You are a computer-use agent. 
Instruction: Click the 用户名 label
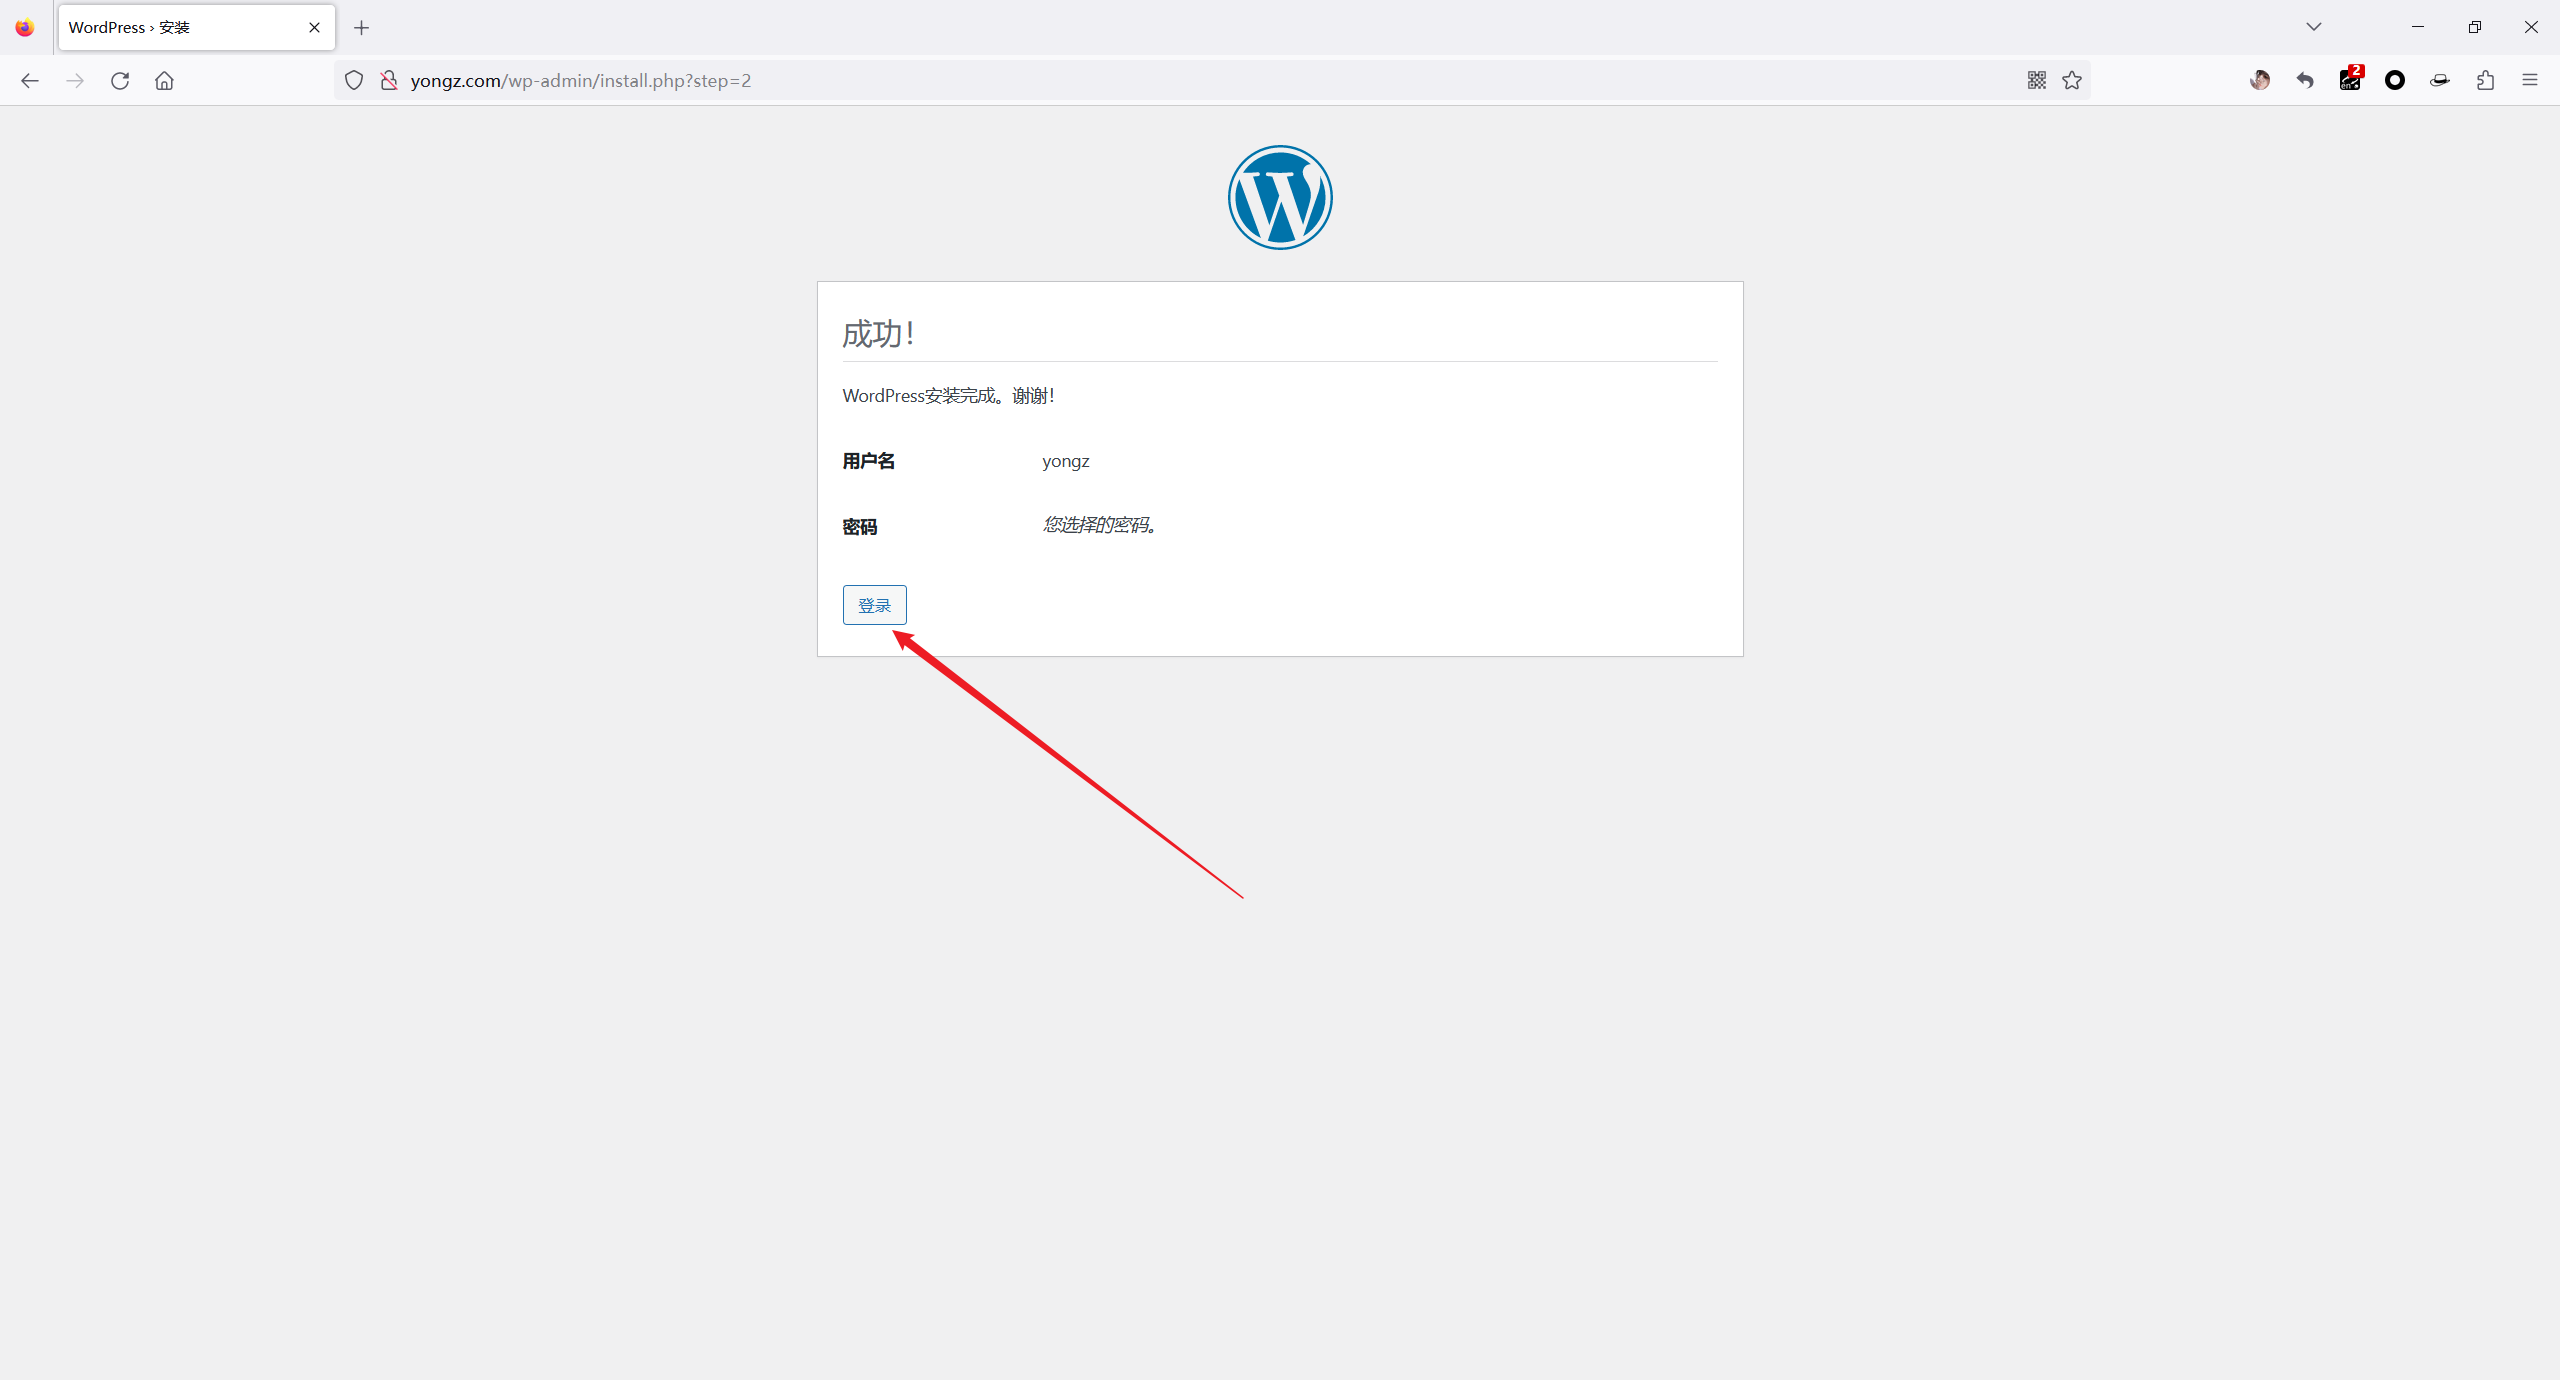click(x=868, y=461)
